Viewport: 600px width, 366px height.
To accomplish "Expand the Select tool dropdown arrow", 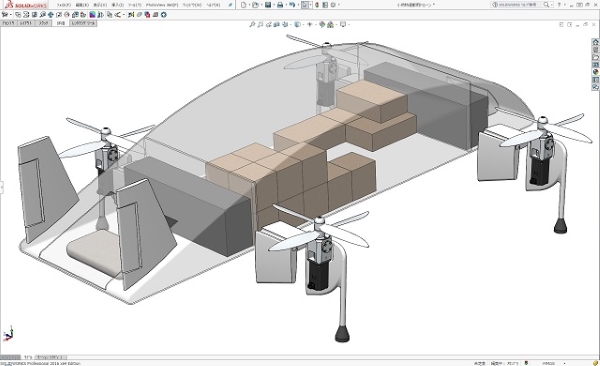I will click(x=310, y=5).
